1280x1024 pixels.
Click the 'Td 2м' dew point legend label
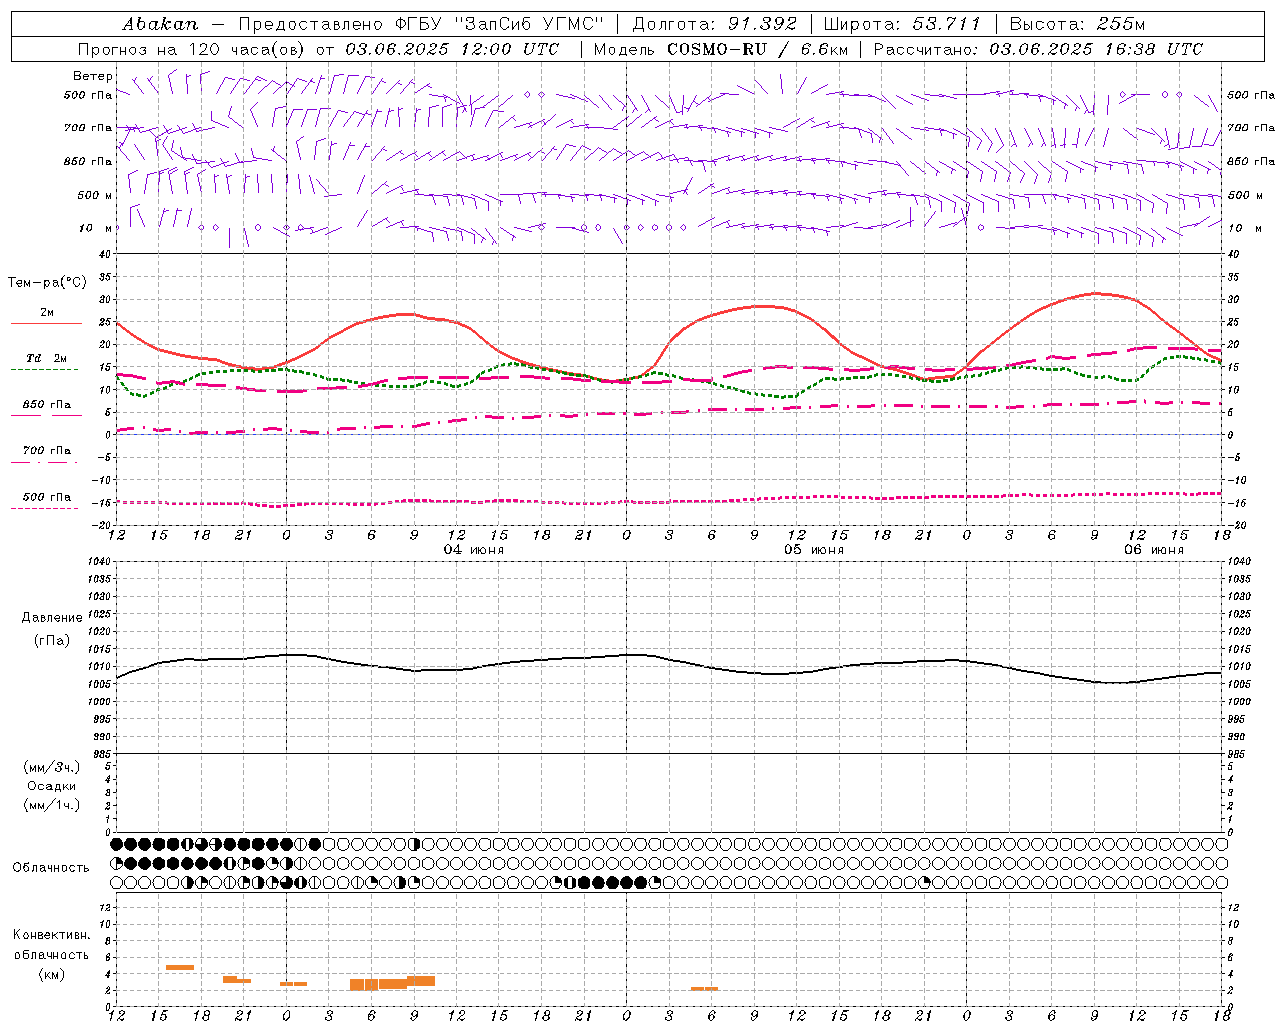pyautogui.click(x=46, y=358)
